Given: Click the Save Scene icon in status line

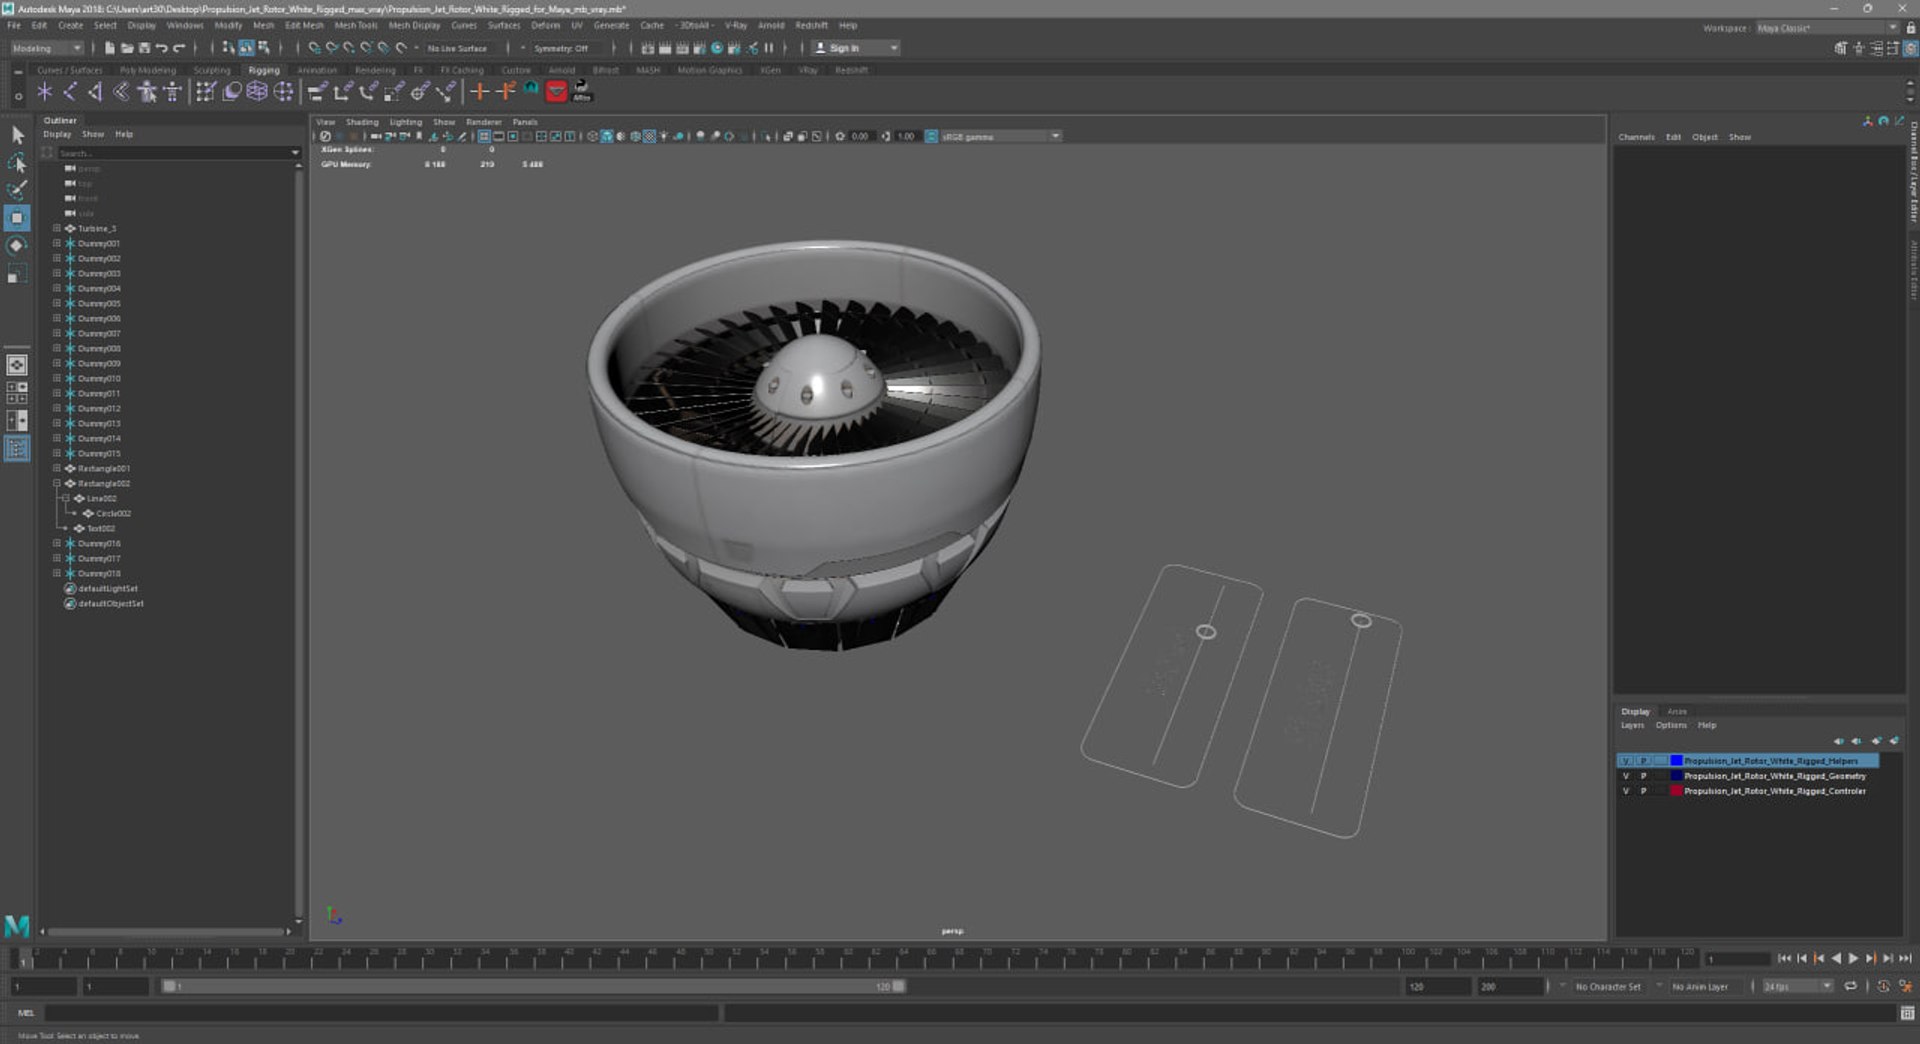Looking at the screenshot, I should [x=144, y=48].
